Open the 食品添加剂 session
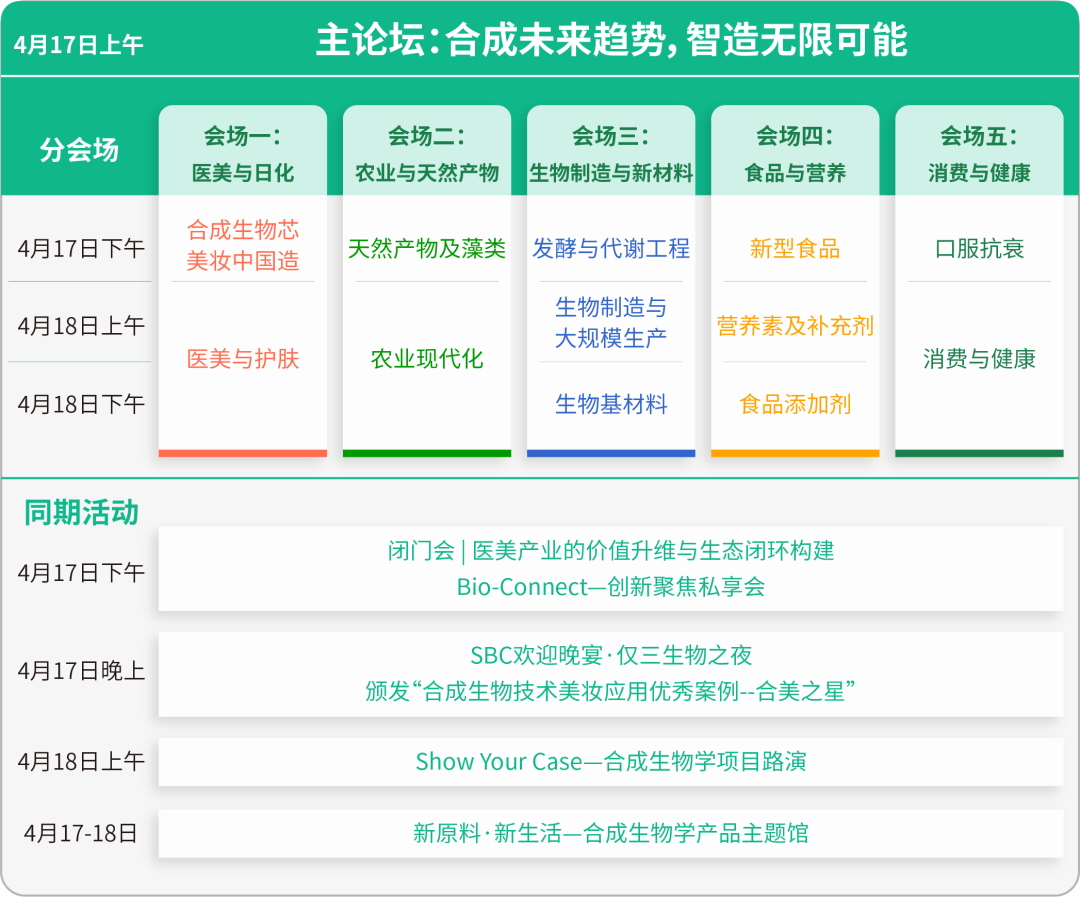 (x=795, y=405)
